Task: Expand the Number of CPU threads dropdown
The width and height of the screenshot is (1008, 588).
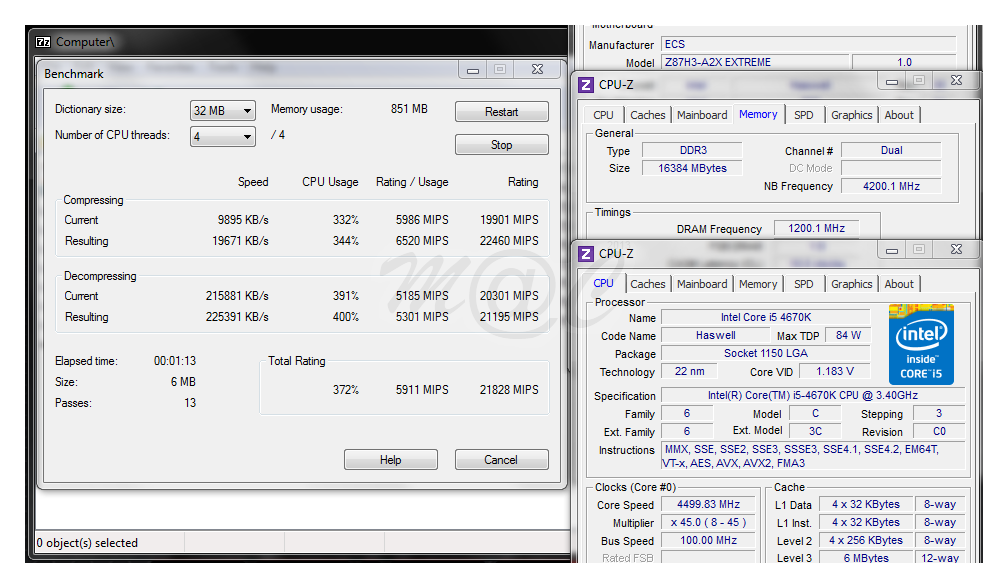Action: tap(223, 136)
